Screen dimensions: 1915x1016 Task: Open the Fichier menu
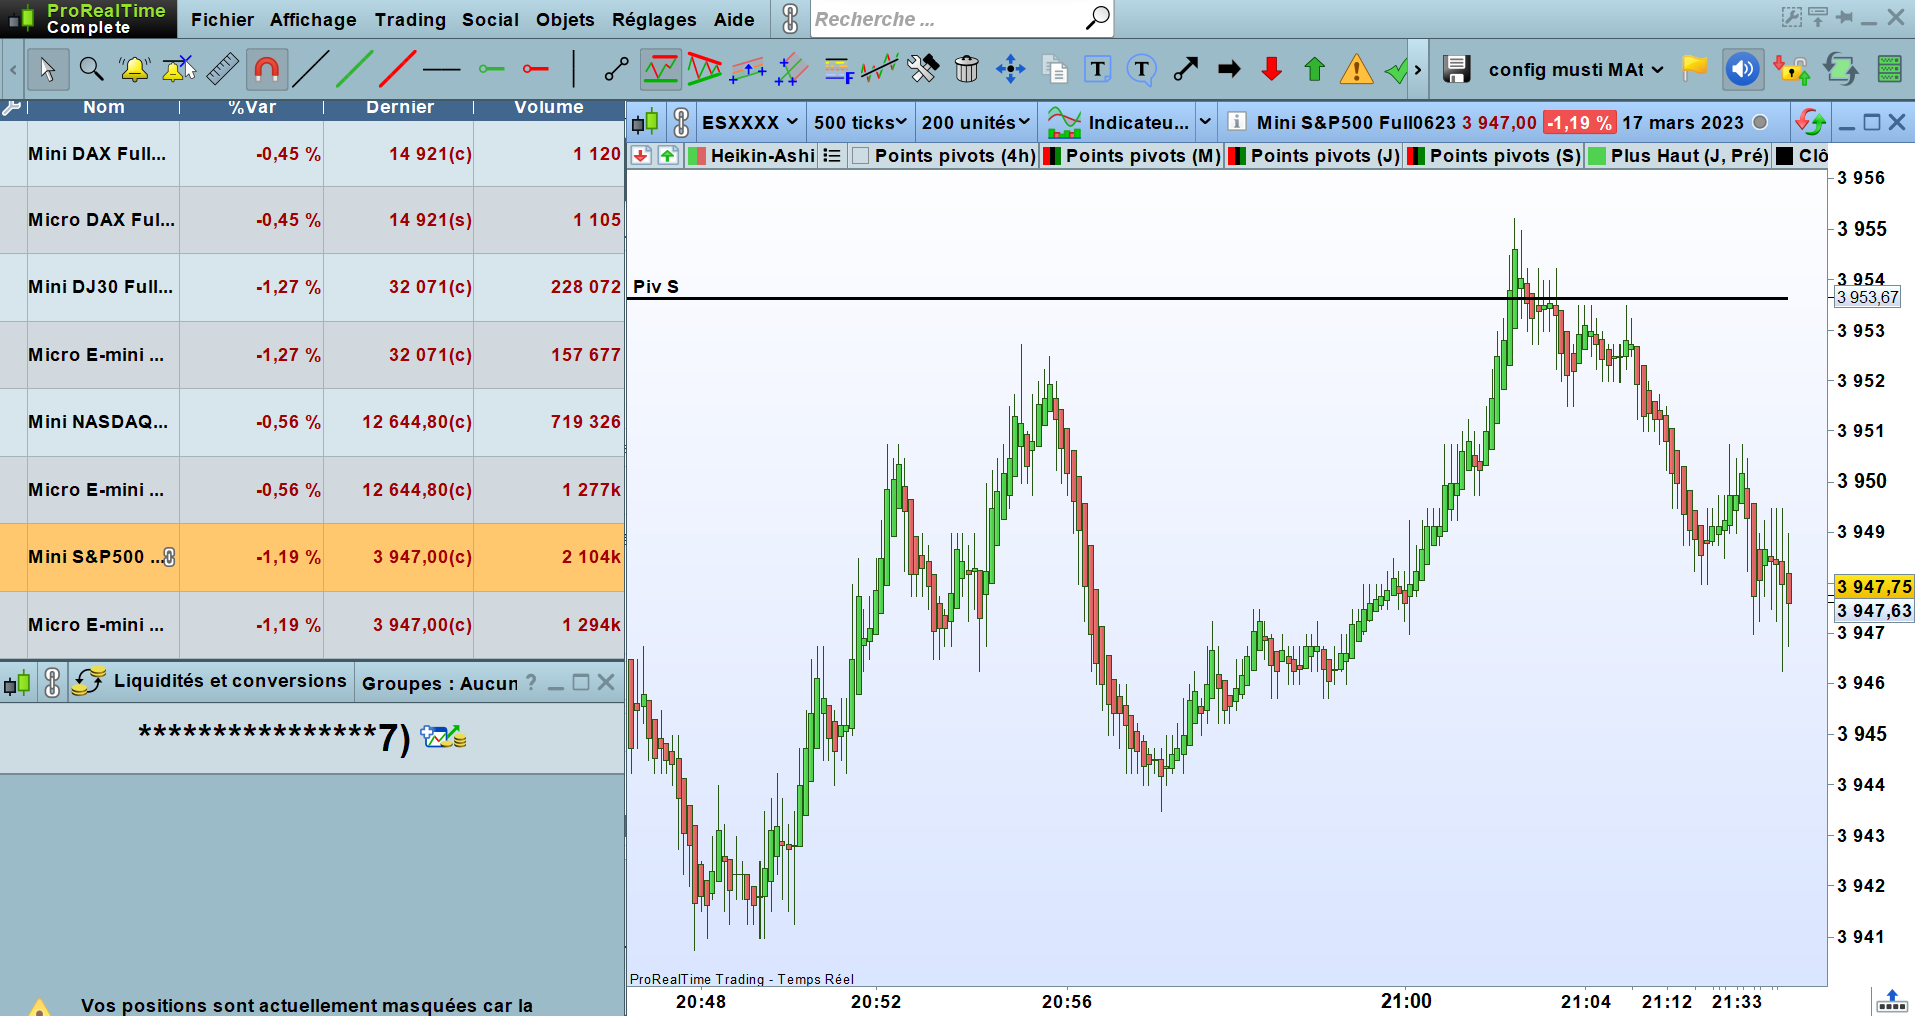point(222,19)
